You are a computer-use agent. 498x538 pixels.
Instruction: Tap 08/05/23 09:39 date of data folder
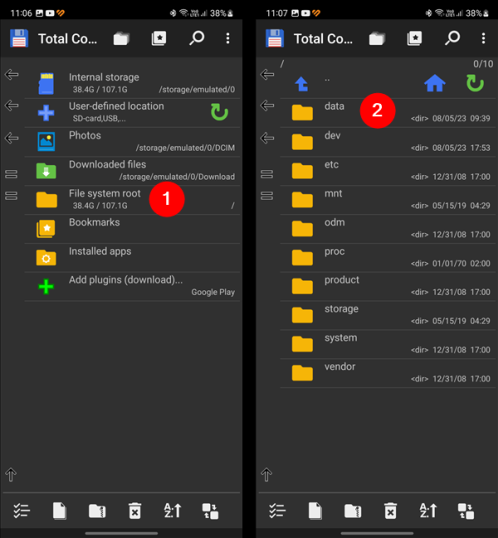point(461,119)
